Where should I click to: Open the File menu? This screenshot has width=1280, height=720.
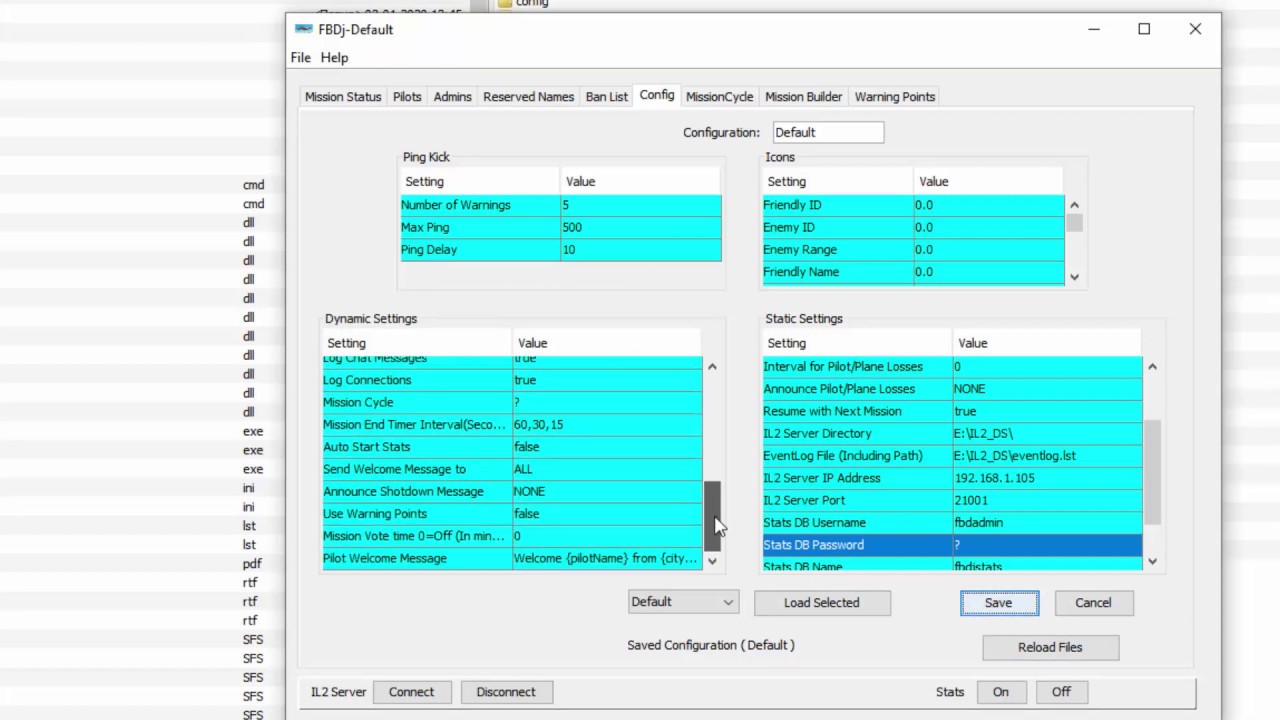(301, 58)
